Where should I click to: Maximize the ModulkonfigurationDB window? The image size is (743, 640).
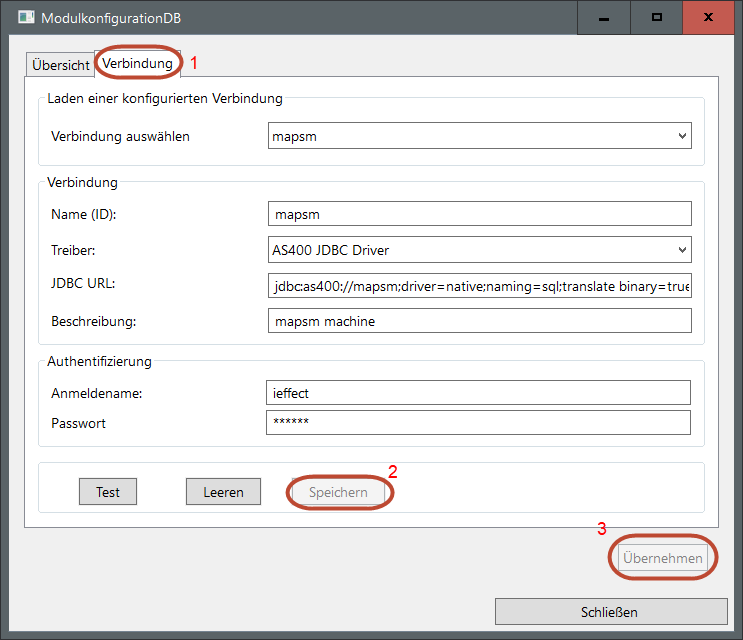[x=657, y=18]
